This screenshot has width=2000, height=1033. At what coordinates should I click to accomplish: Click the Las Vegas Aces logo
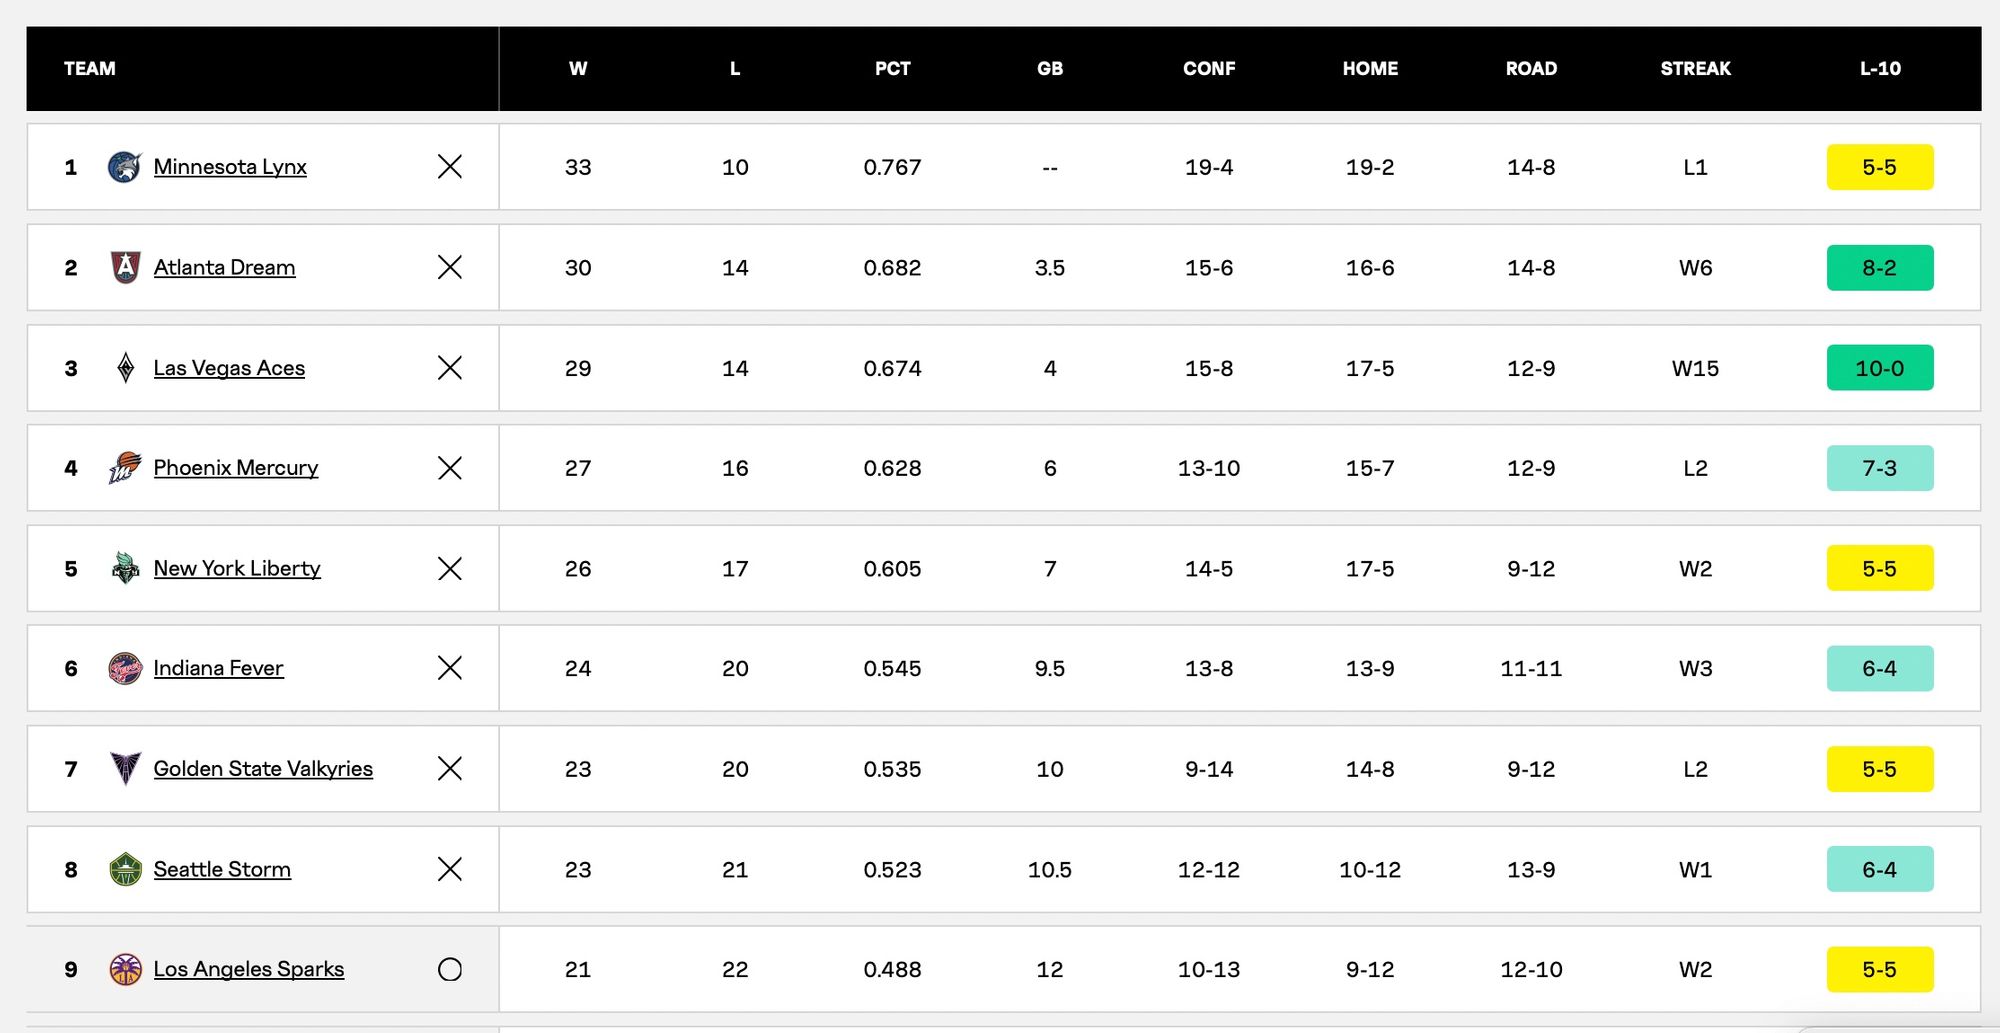point(125,368)
